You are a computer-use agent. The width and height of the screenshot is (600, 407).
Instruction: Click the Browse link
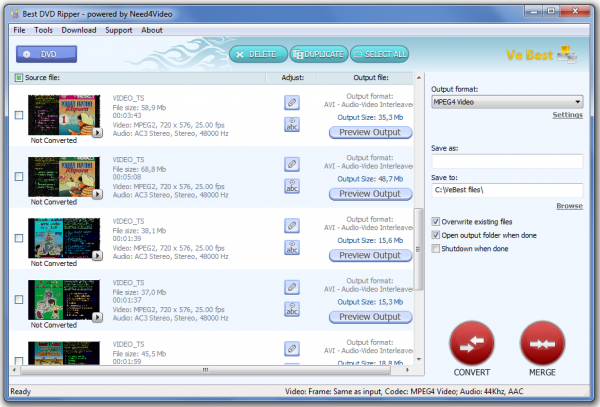pyautogui.click(x=569, y=206)
